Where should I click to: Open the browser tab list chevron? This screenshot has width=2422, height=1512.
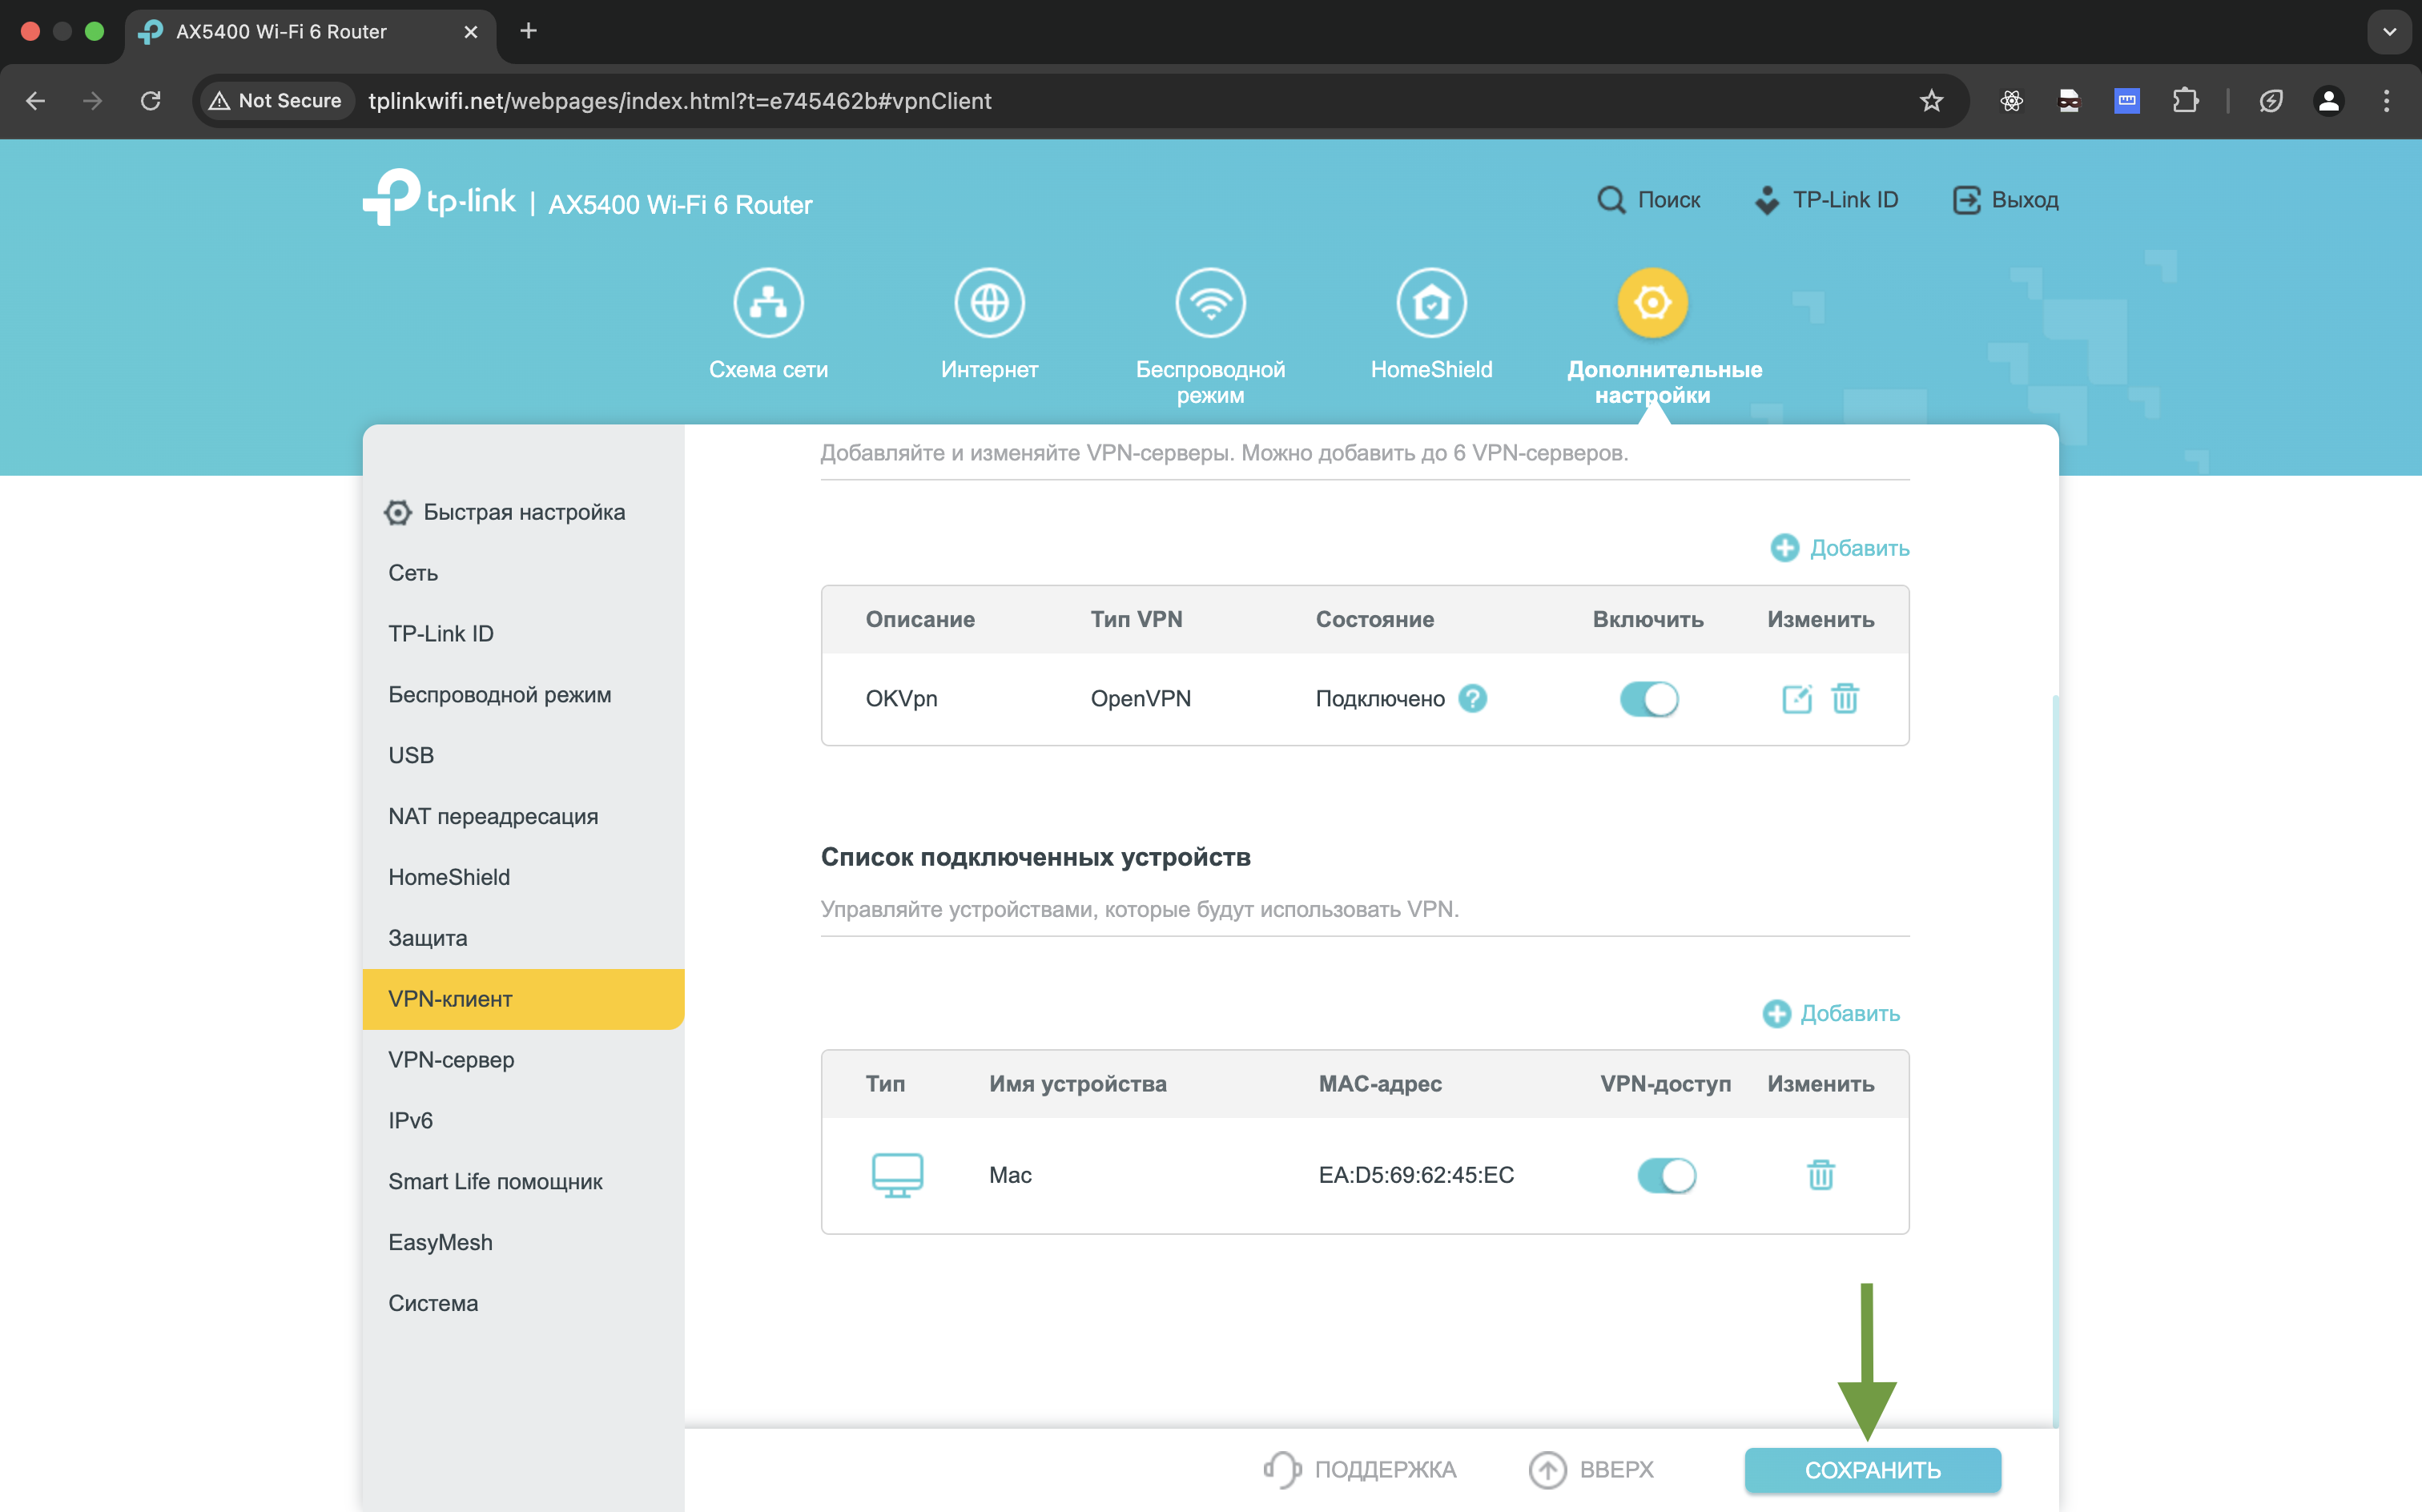click(x=2389, y=31)
